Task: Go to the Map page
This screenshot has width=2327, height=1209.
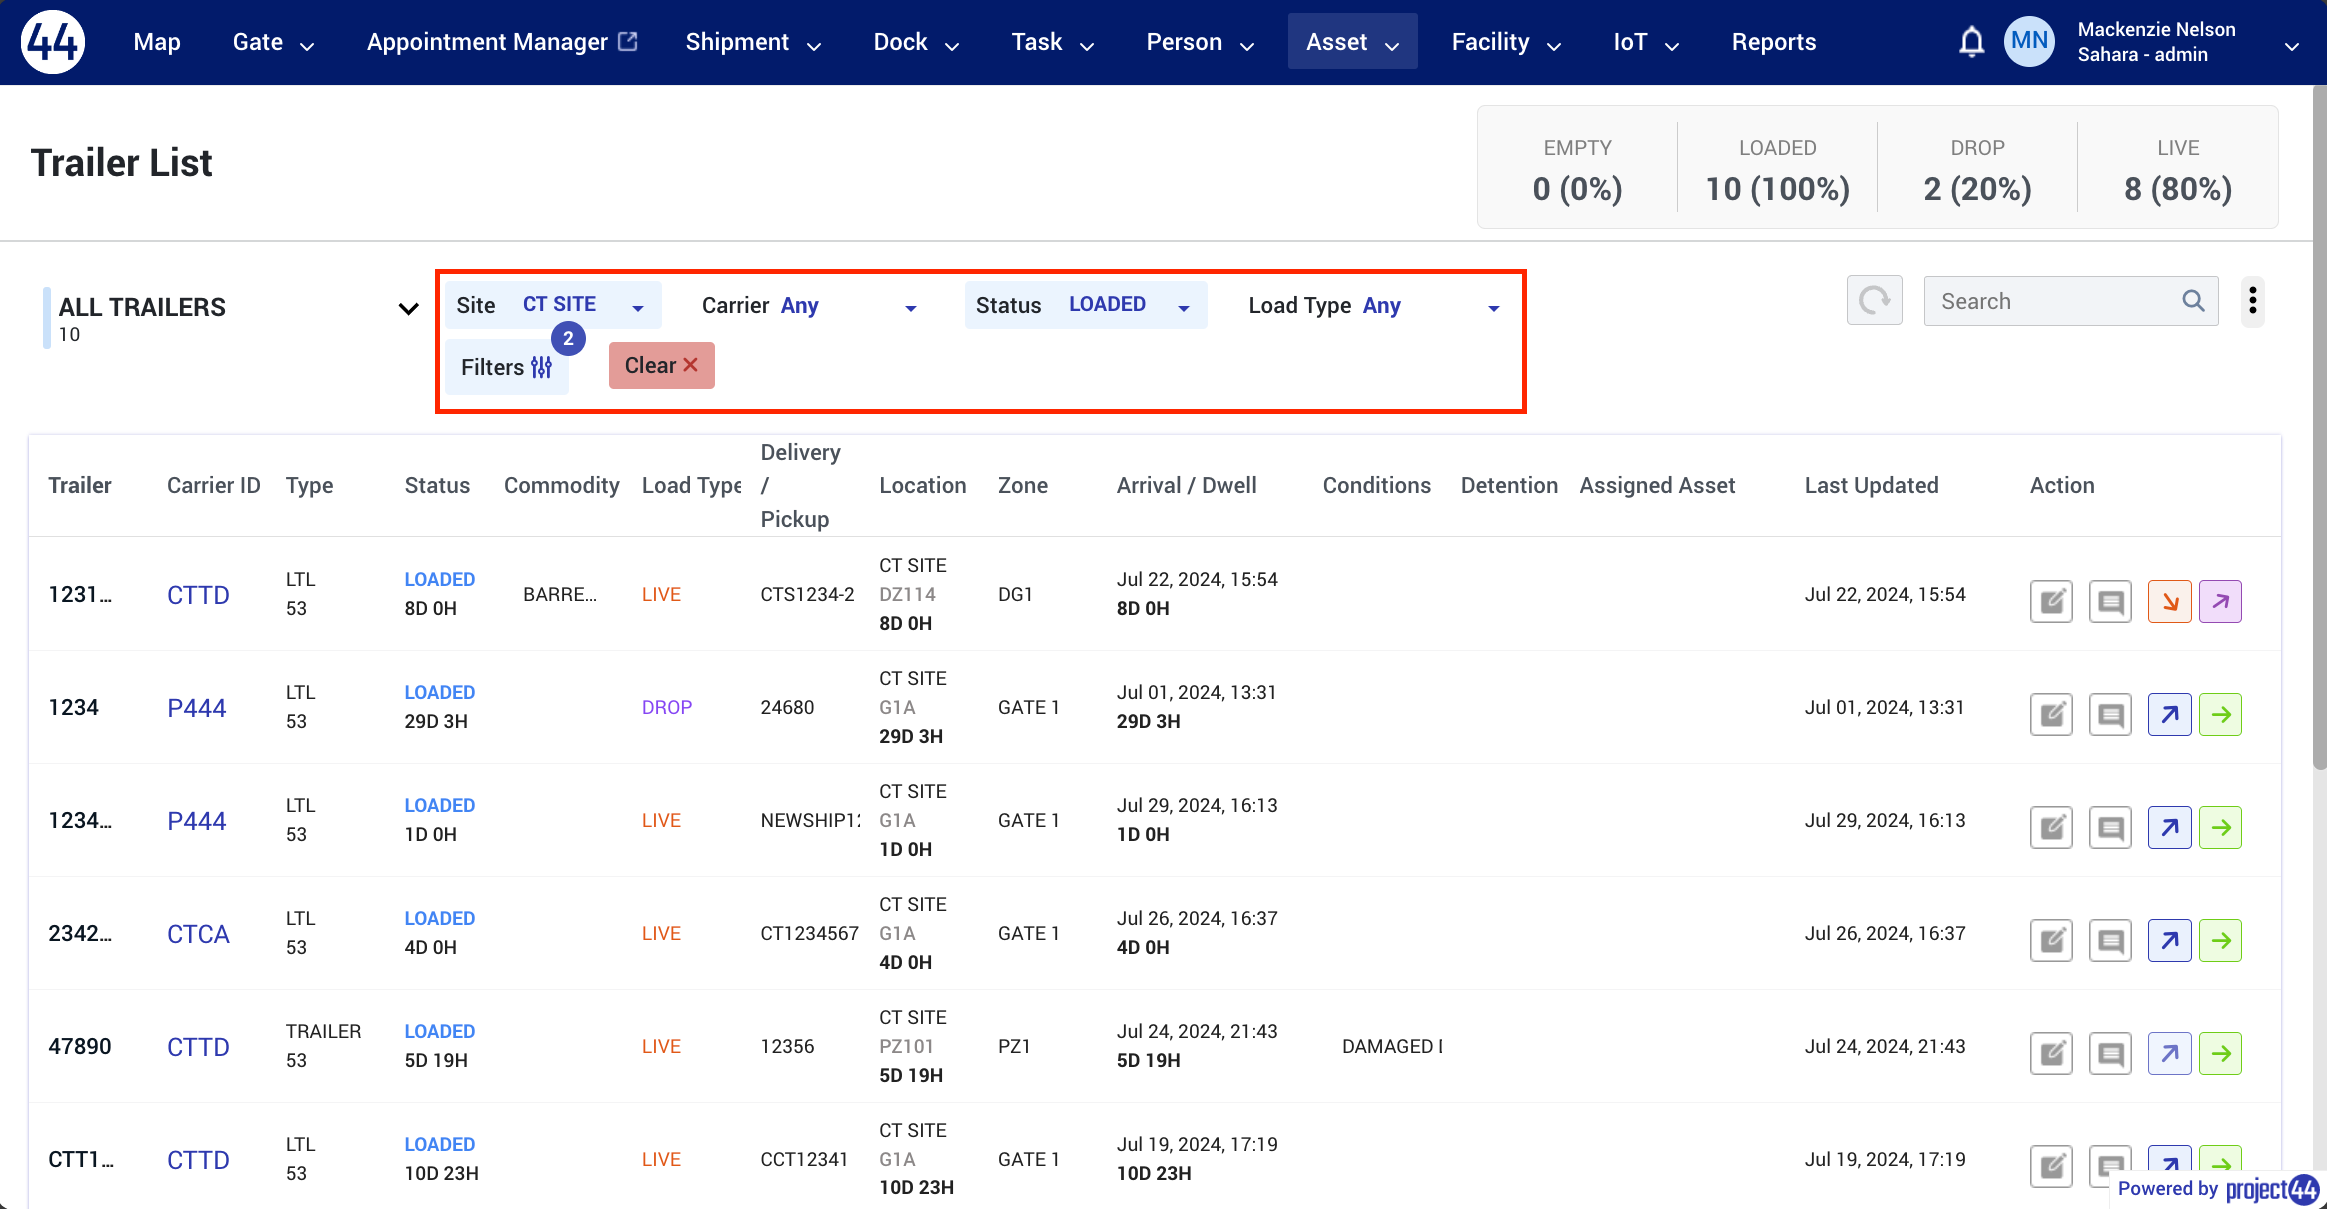Action: click(157, 42)
